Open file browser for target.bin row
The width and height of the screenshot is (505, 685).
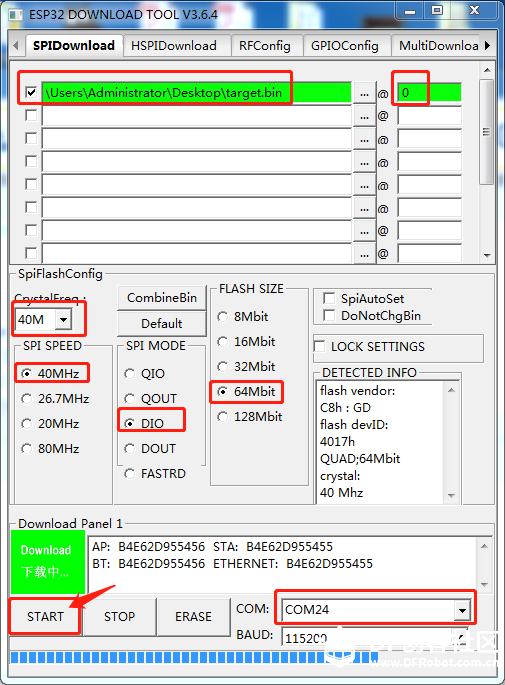[364, 93]
